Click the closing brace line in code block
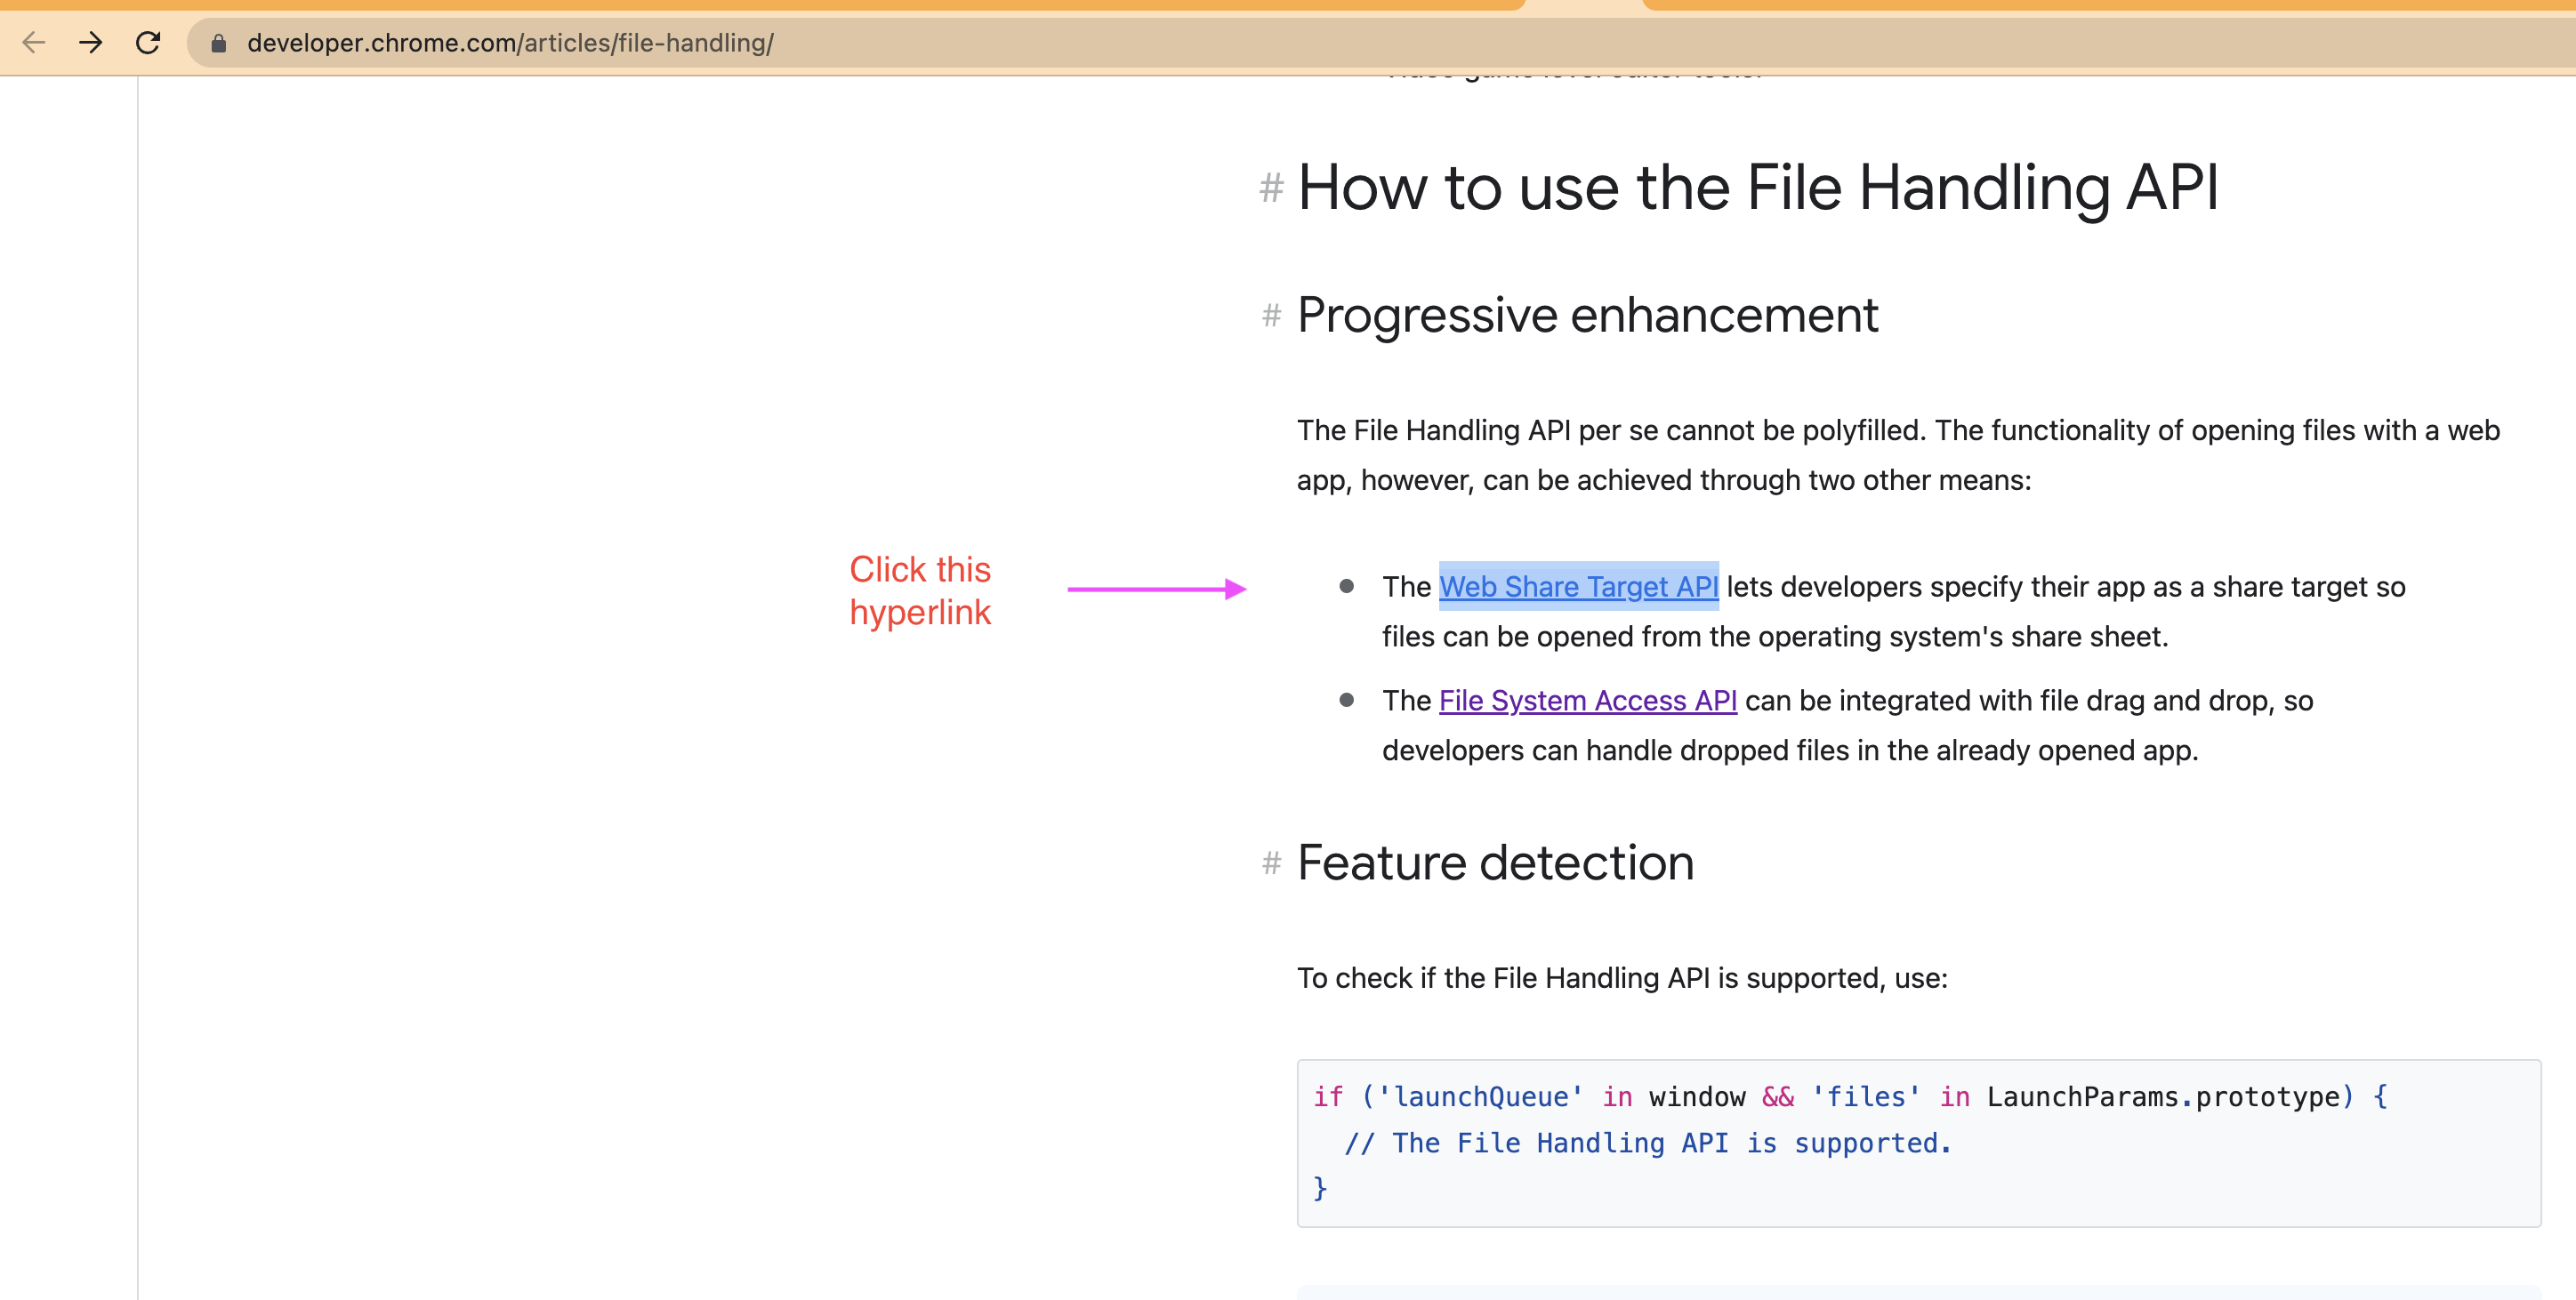The width and height of the screenshot is (2576, 1300). [x=1320, y=1188]
